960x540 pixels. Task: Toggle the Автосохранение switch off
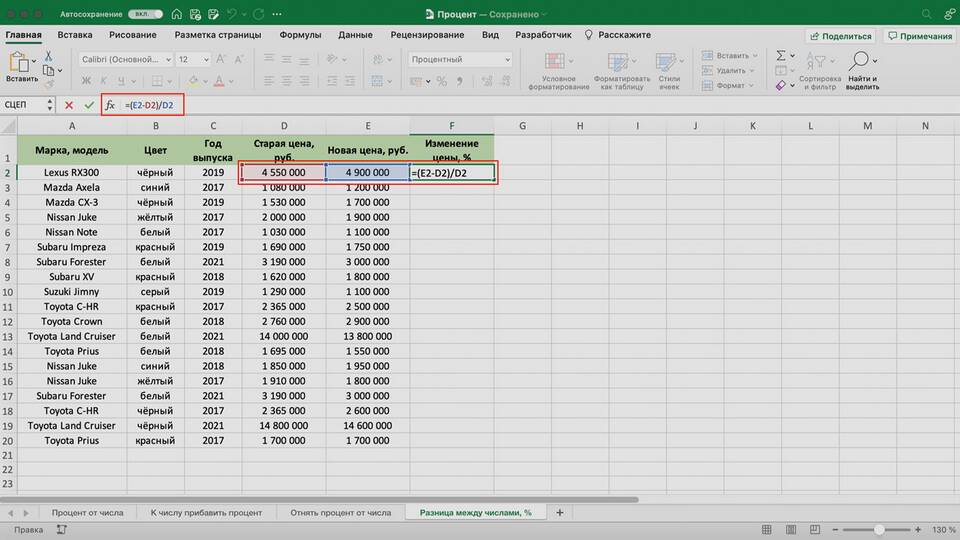coord(146,14)
